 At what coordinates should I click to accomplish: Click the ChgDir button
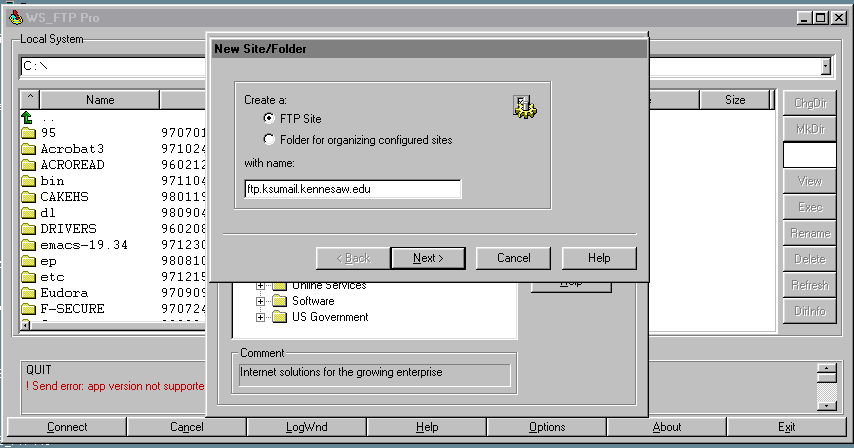click(x=810, y=103)
